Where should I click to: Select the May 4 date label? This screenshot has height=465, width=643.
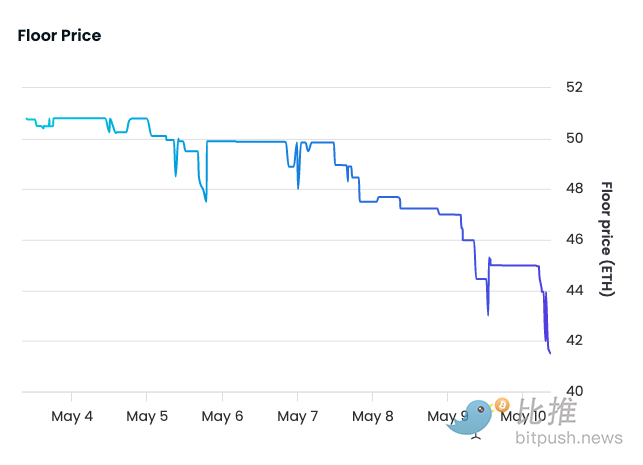pos(72,416)
